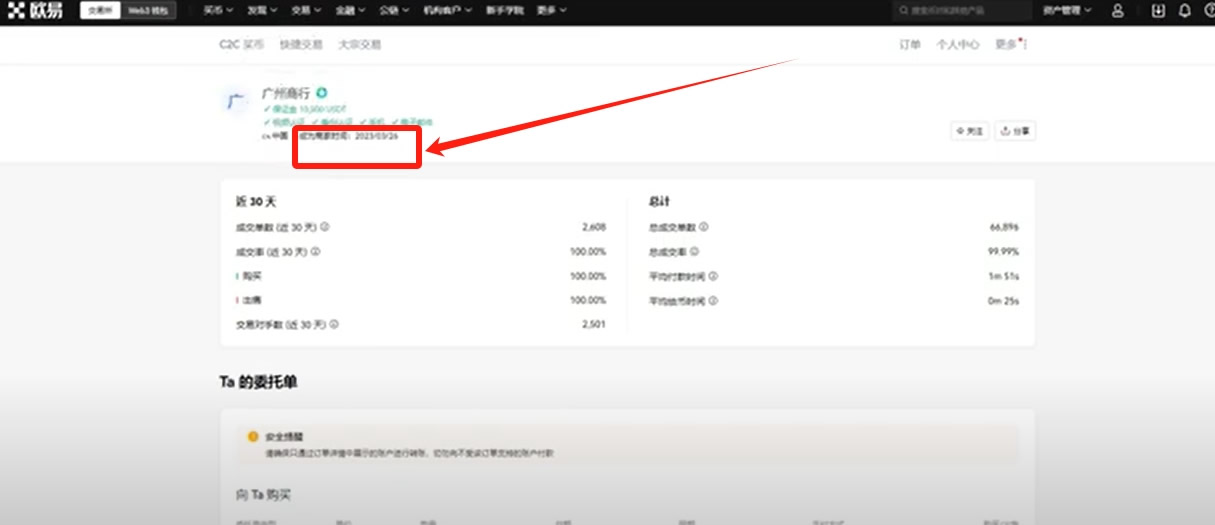Open the user profile icon in header

point(1118,11)
